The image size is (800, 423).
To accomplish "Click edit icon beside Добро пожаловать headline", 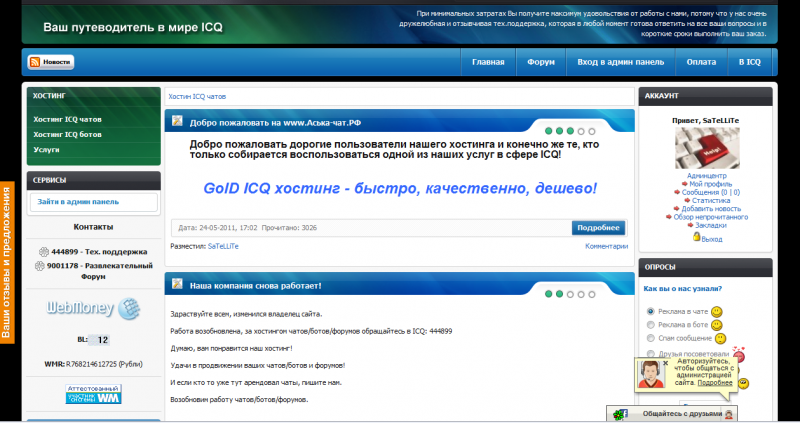I will click(x=177, y=121).
